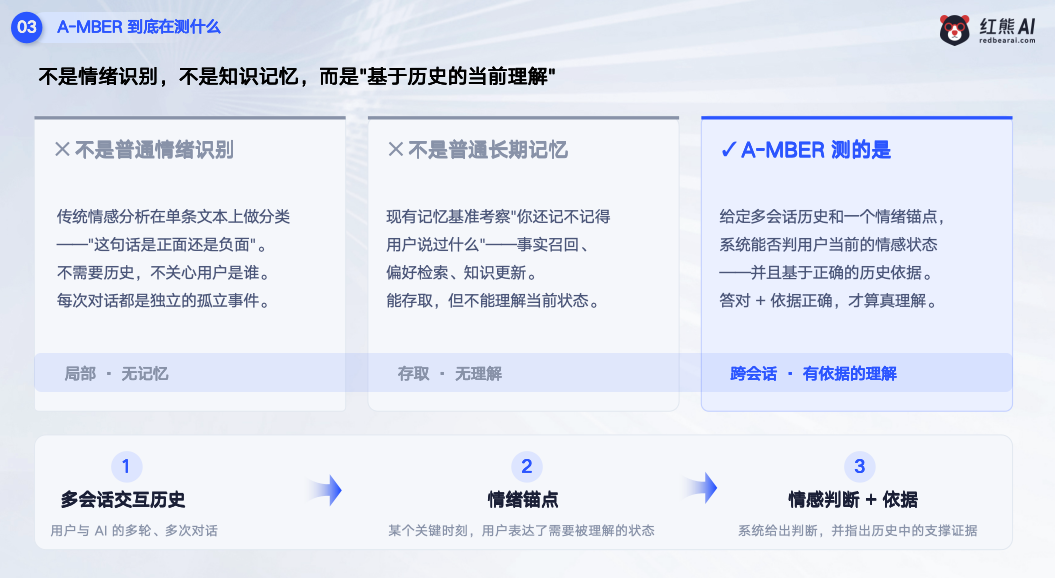Click the caption 用户与 AI 的多轮、多次对话
The height and width of the screenshot is (578, 1055).
click(x=134, y=530)
